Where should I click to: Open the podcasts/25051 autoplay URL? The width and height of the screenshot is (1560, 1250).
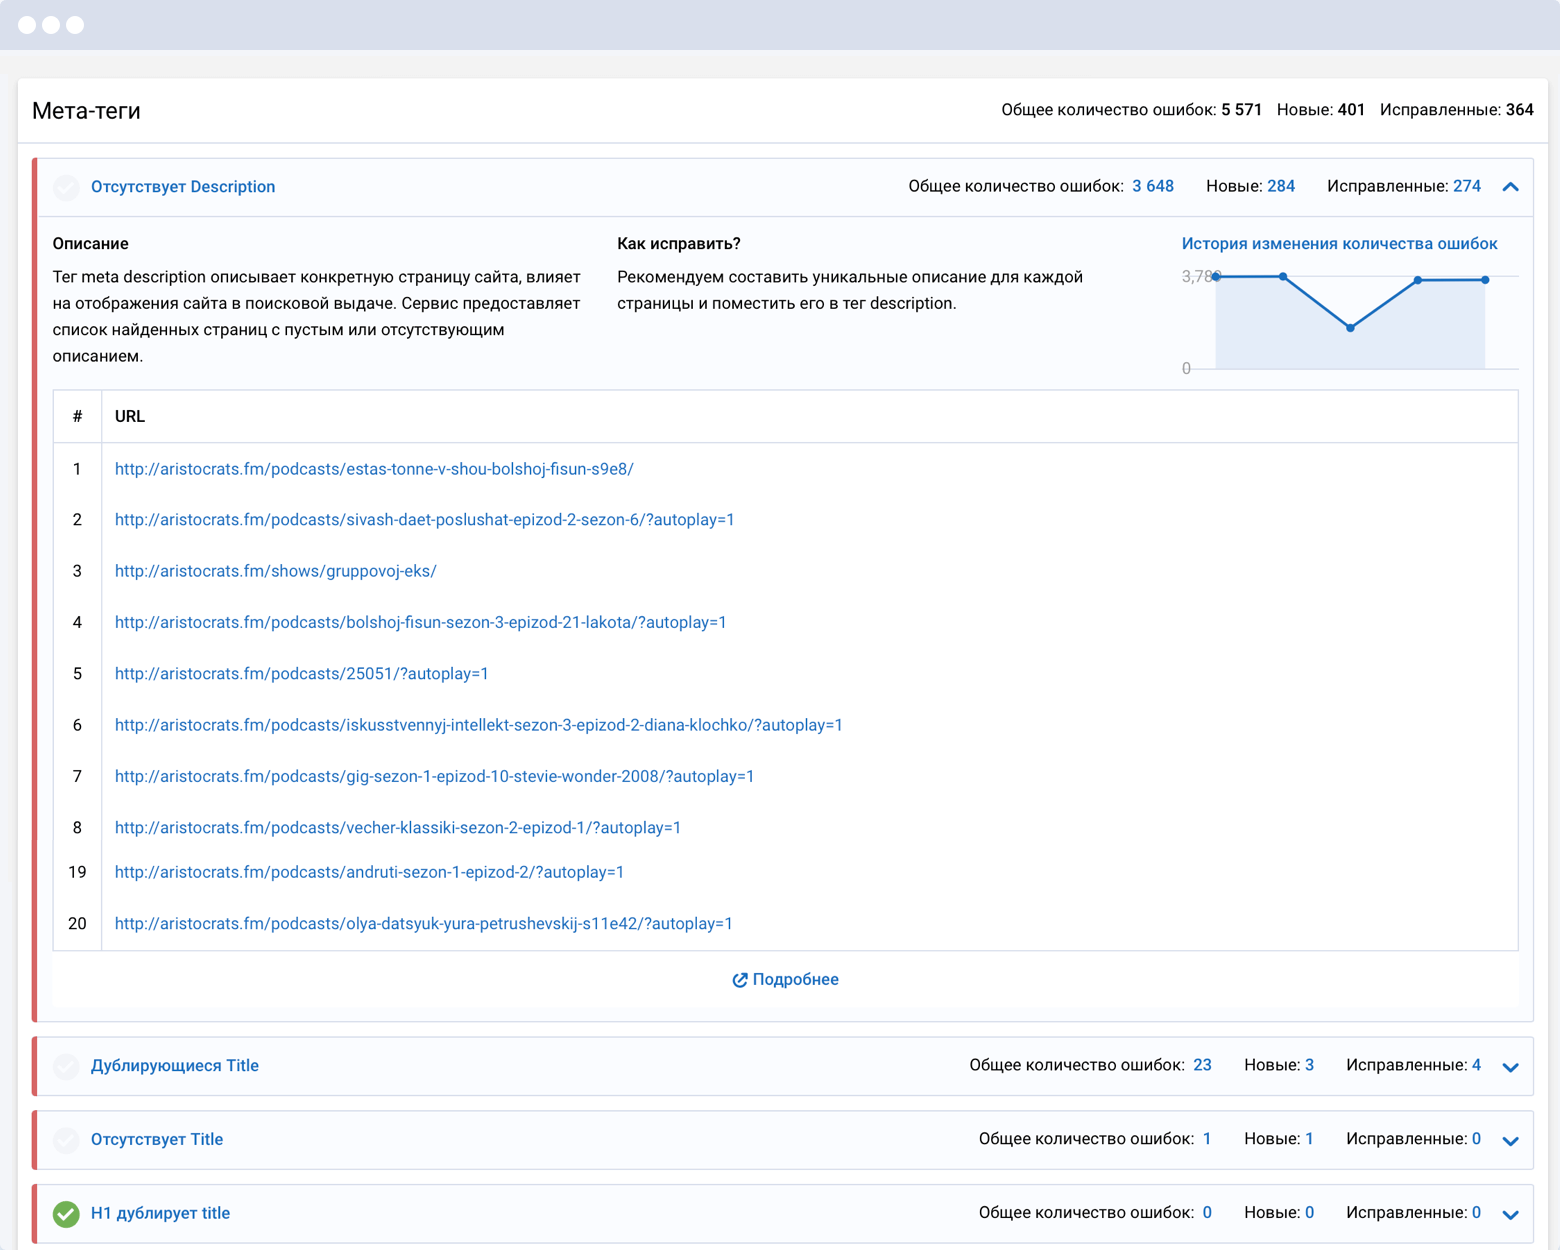click(302, 674)
